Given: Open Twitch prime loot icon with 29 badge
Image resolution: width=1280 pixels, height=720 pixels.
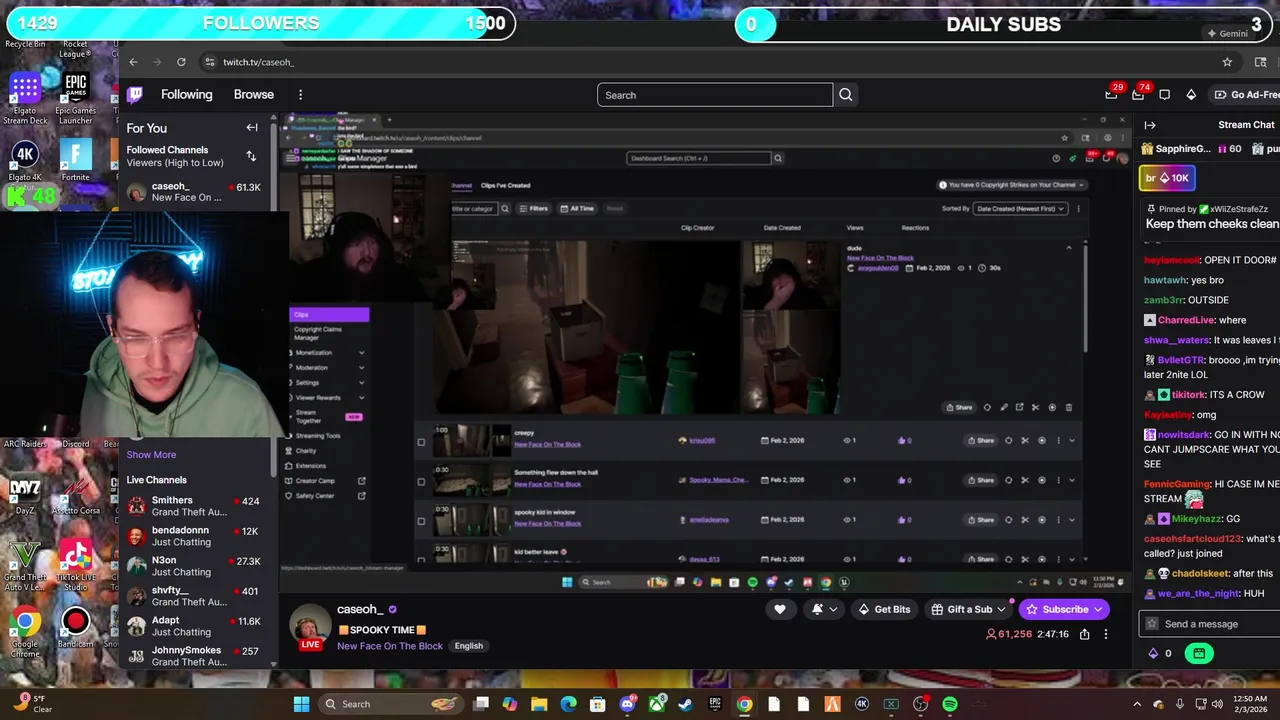Looking at the screenshot, I should [x=1111, y=95].
